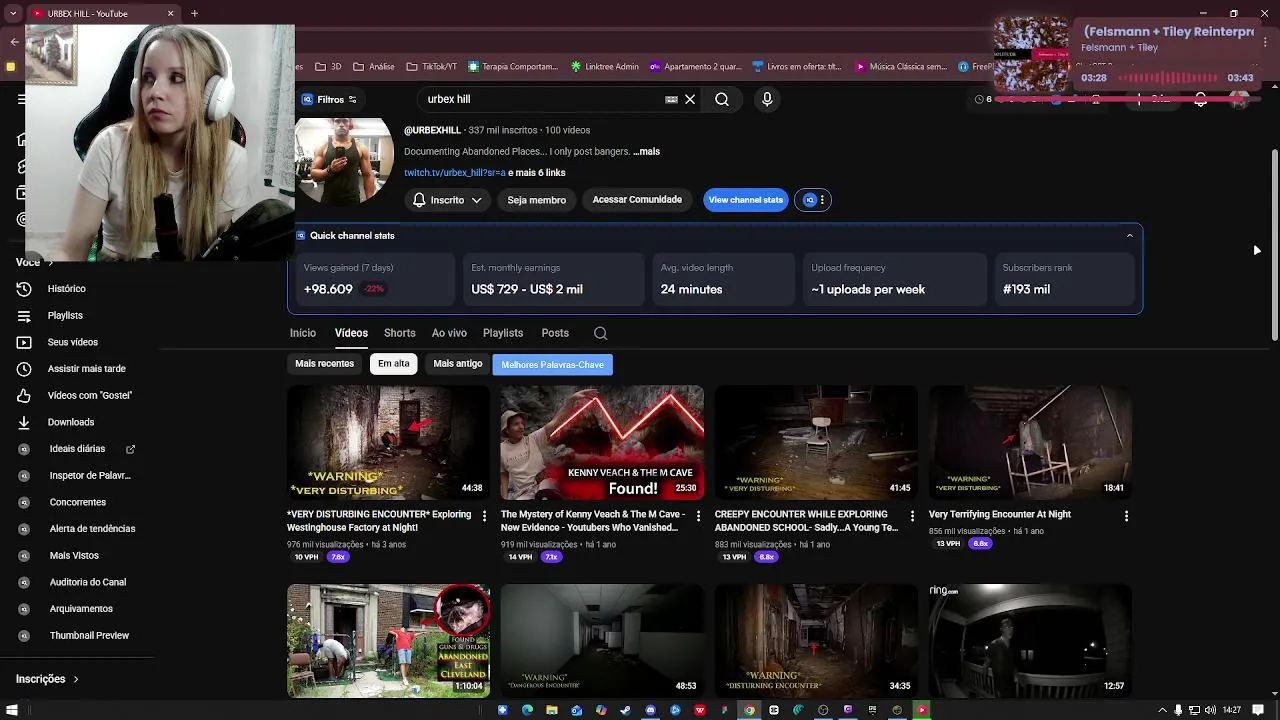The width and height of the screenshot is (1280, 720).
Task: Collapse Quick channel stats panel
Action: pyautogui.click(x=1130, y=236)
